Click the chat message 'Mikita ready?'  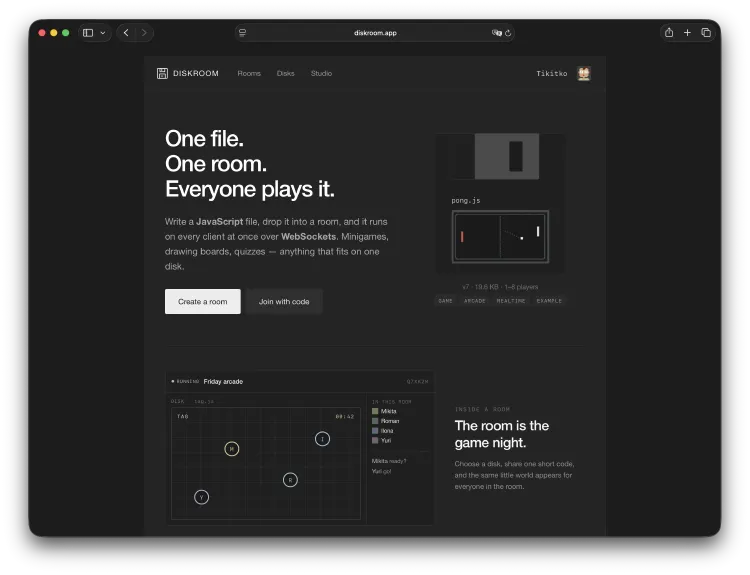coord(389,461)
